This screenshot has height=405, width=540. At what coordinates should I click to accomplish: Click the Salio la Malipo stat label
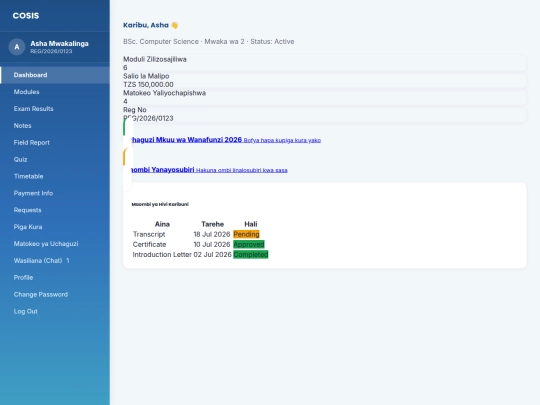(x=146, y=76)
